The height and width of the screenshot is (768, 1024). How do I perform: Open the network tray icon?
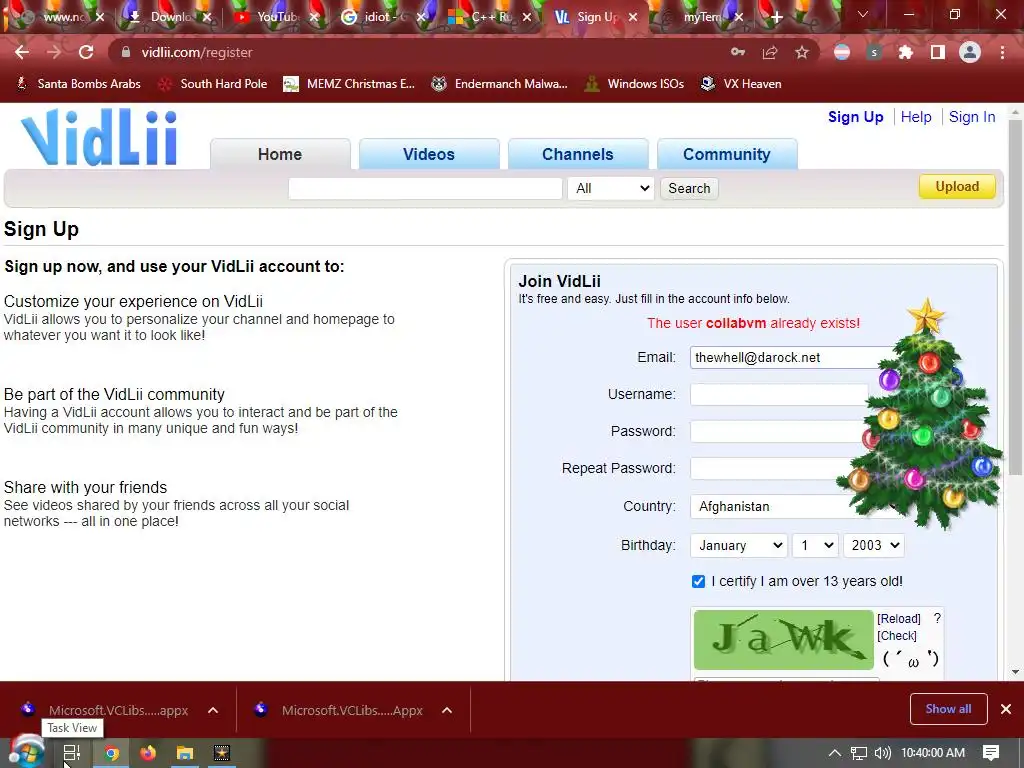[x=859, y=753]
